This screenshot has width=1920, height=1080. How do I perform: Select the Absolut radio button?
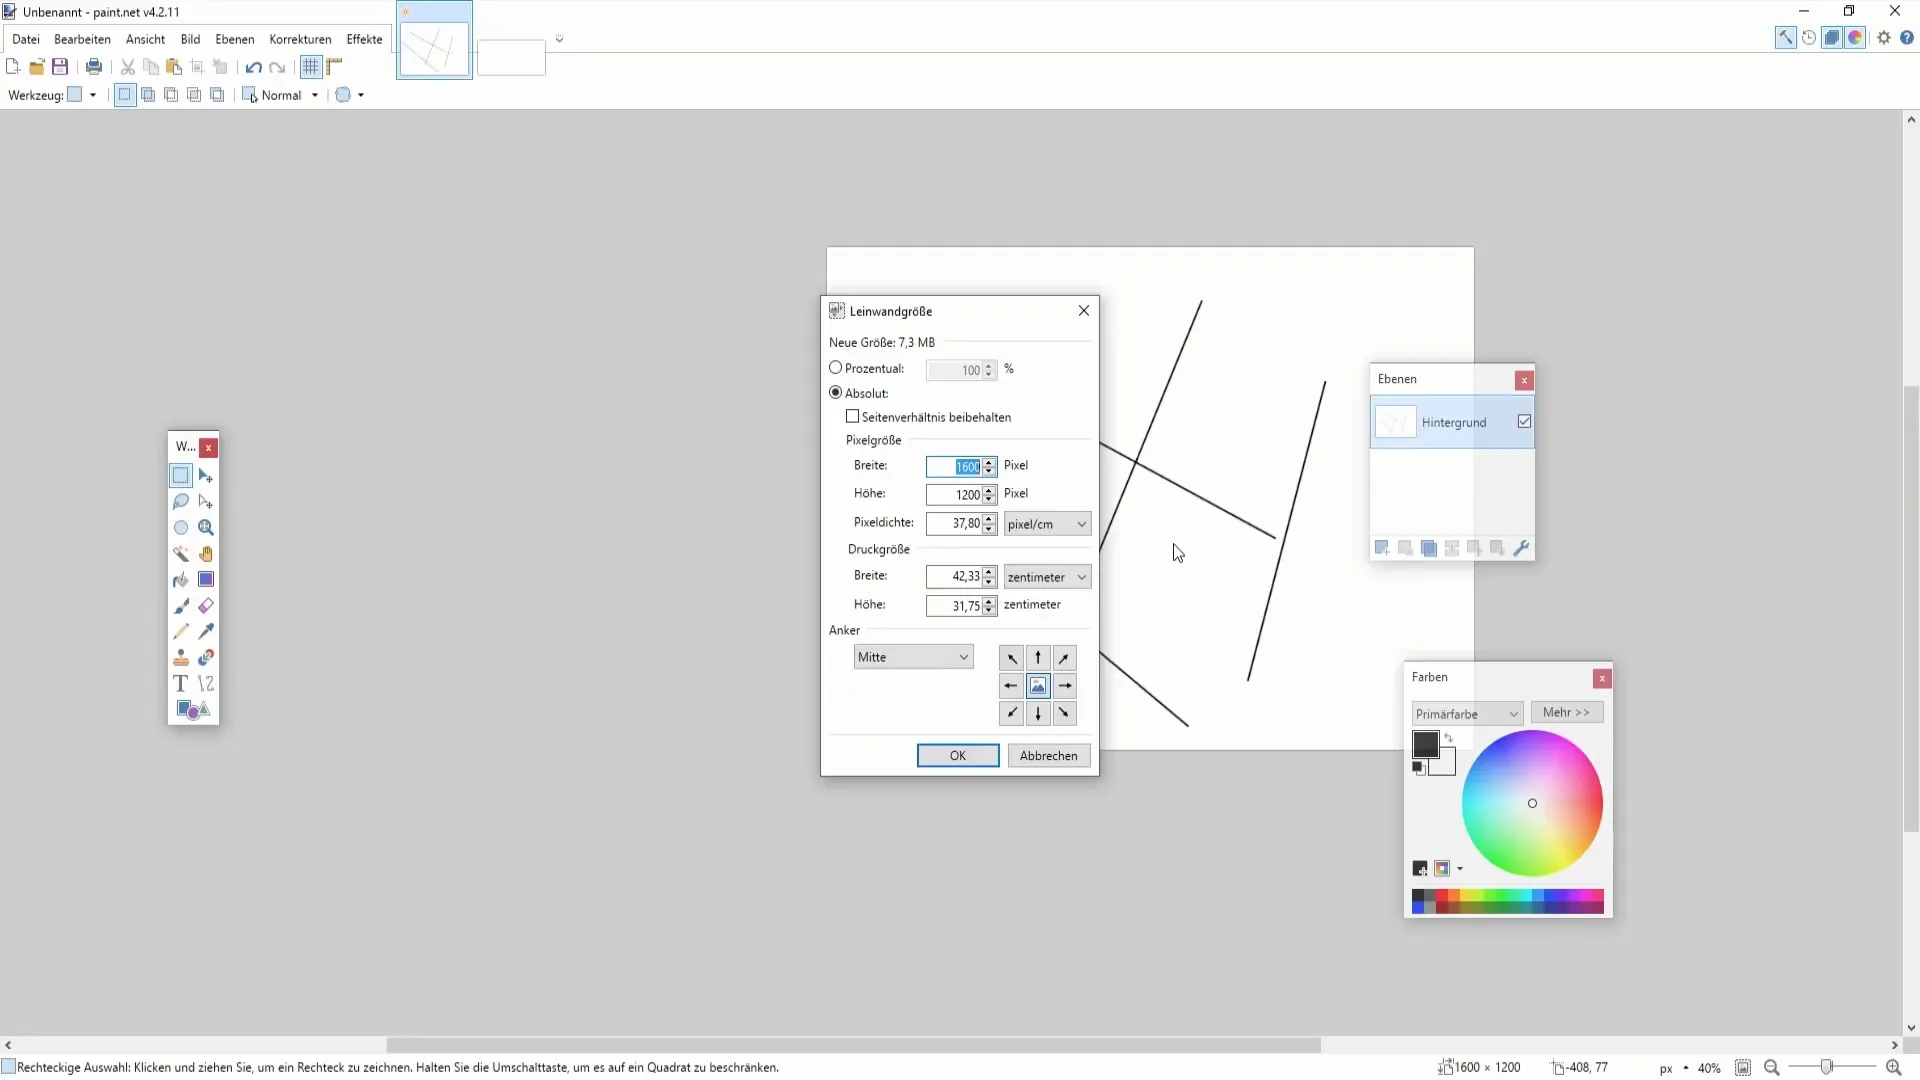click(836, 393)
